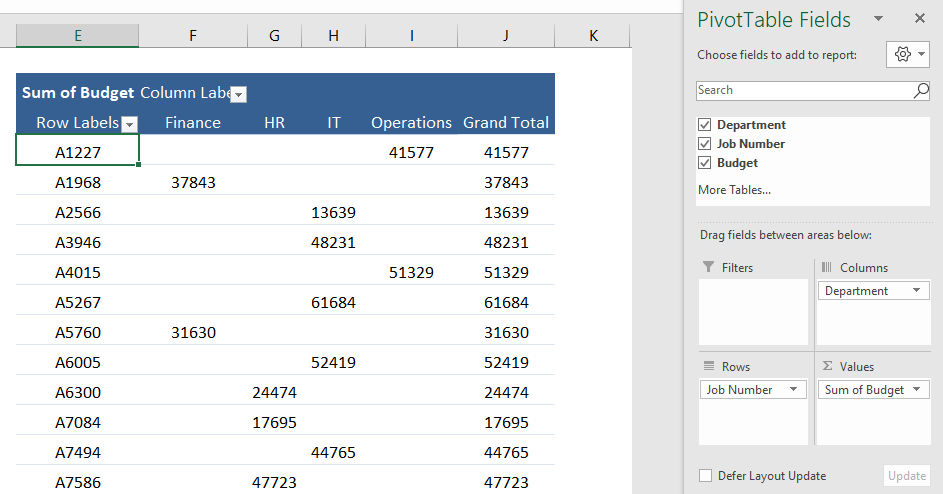The height and width of the screenshot is (494, 943).
Task: Click into the field Search box
Action: [804, 91]
